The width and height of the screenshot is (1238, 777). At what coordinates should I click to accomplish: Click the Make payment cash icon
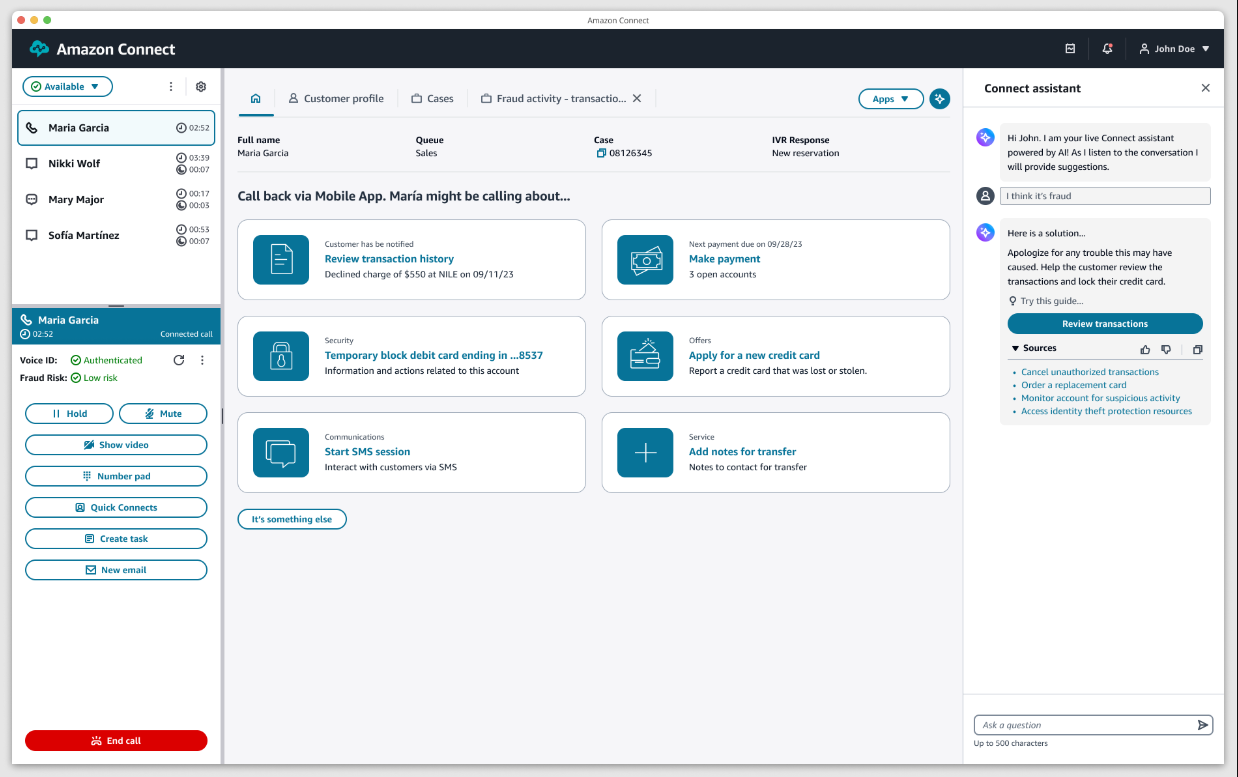(x=645, y=260)
